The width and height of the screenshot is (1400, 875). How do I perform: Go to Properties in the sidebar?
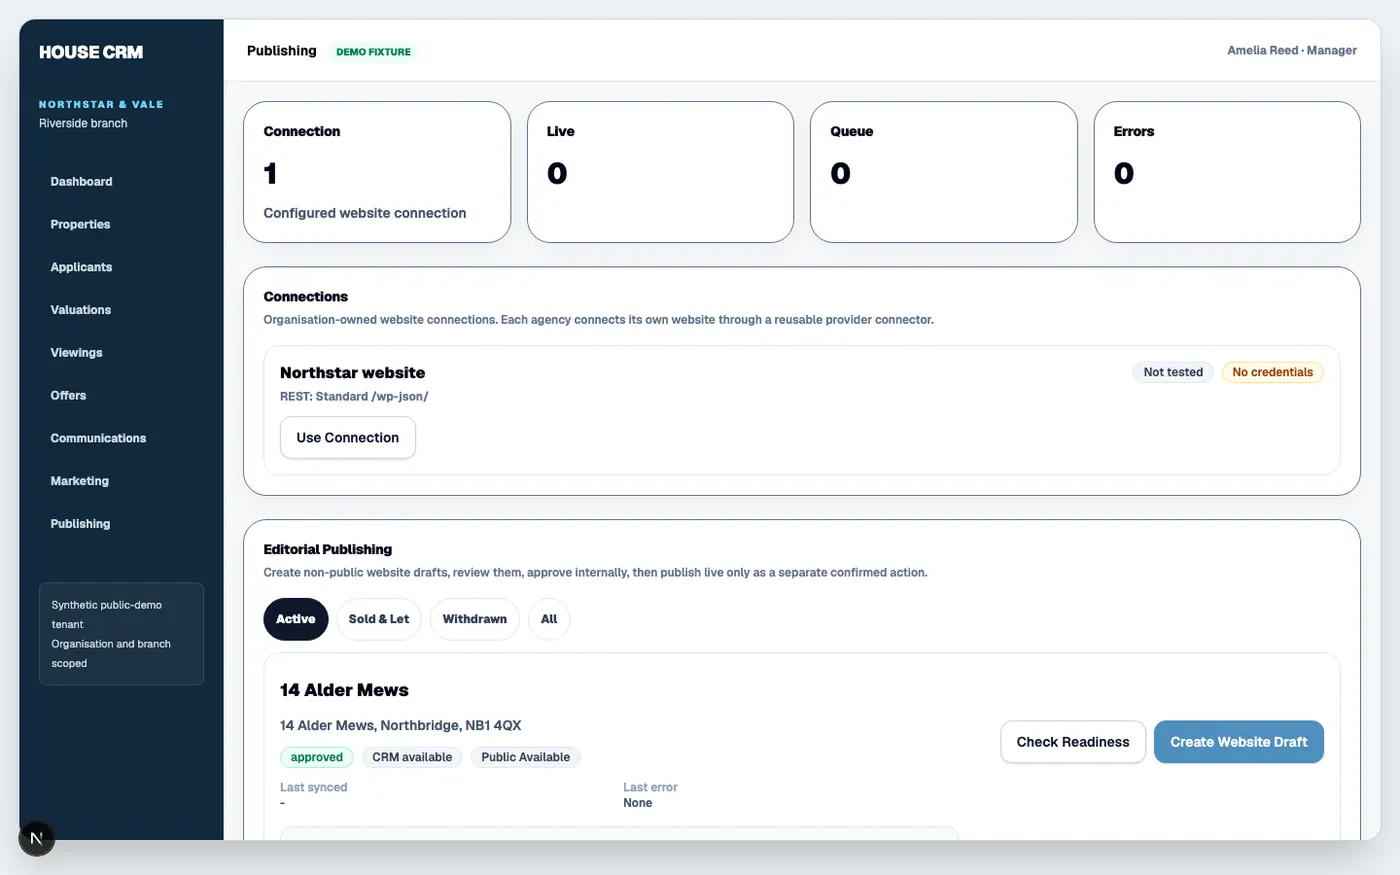(80, 225)
